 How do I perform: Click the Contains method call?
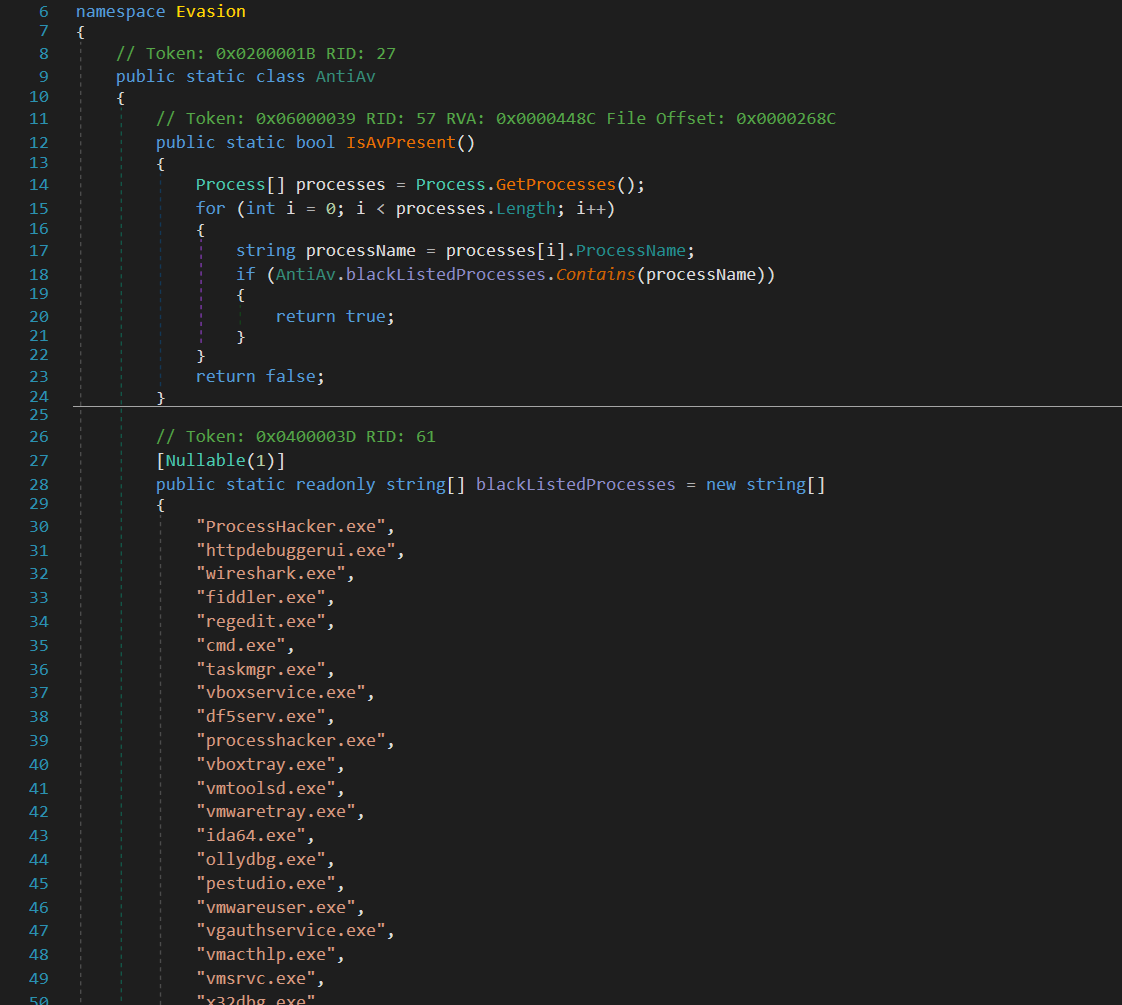596,274
